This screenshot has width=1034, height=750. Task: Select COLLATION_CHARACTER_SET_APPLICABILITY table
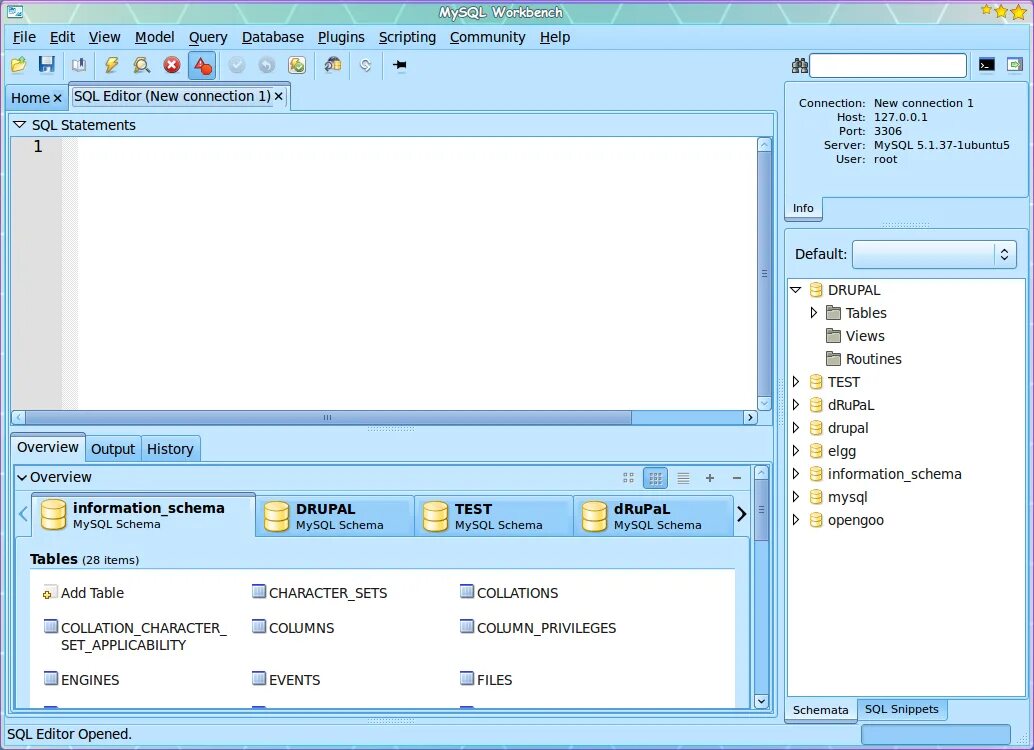click(135, 637)
